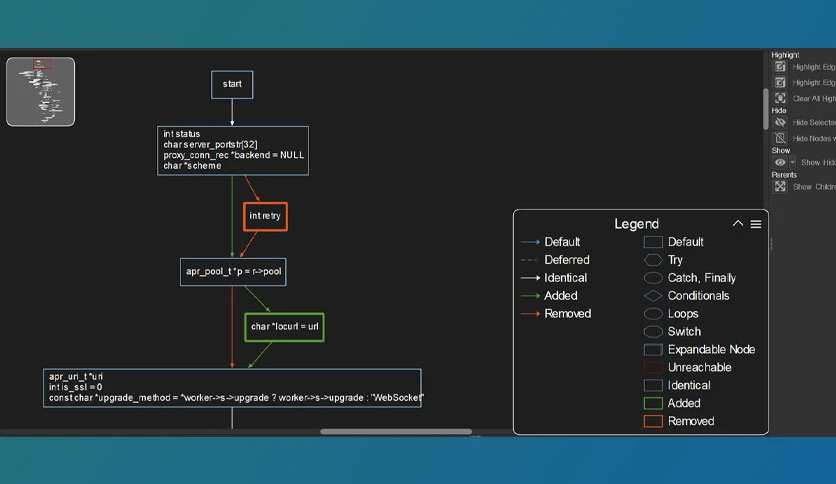Click the 'Parents' section heading
Viewport: 836px width, 484px height.
pyautogui.click(x=784, y=175)
